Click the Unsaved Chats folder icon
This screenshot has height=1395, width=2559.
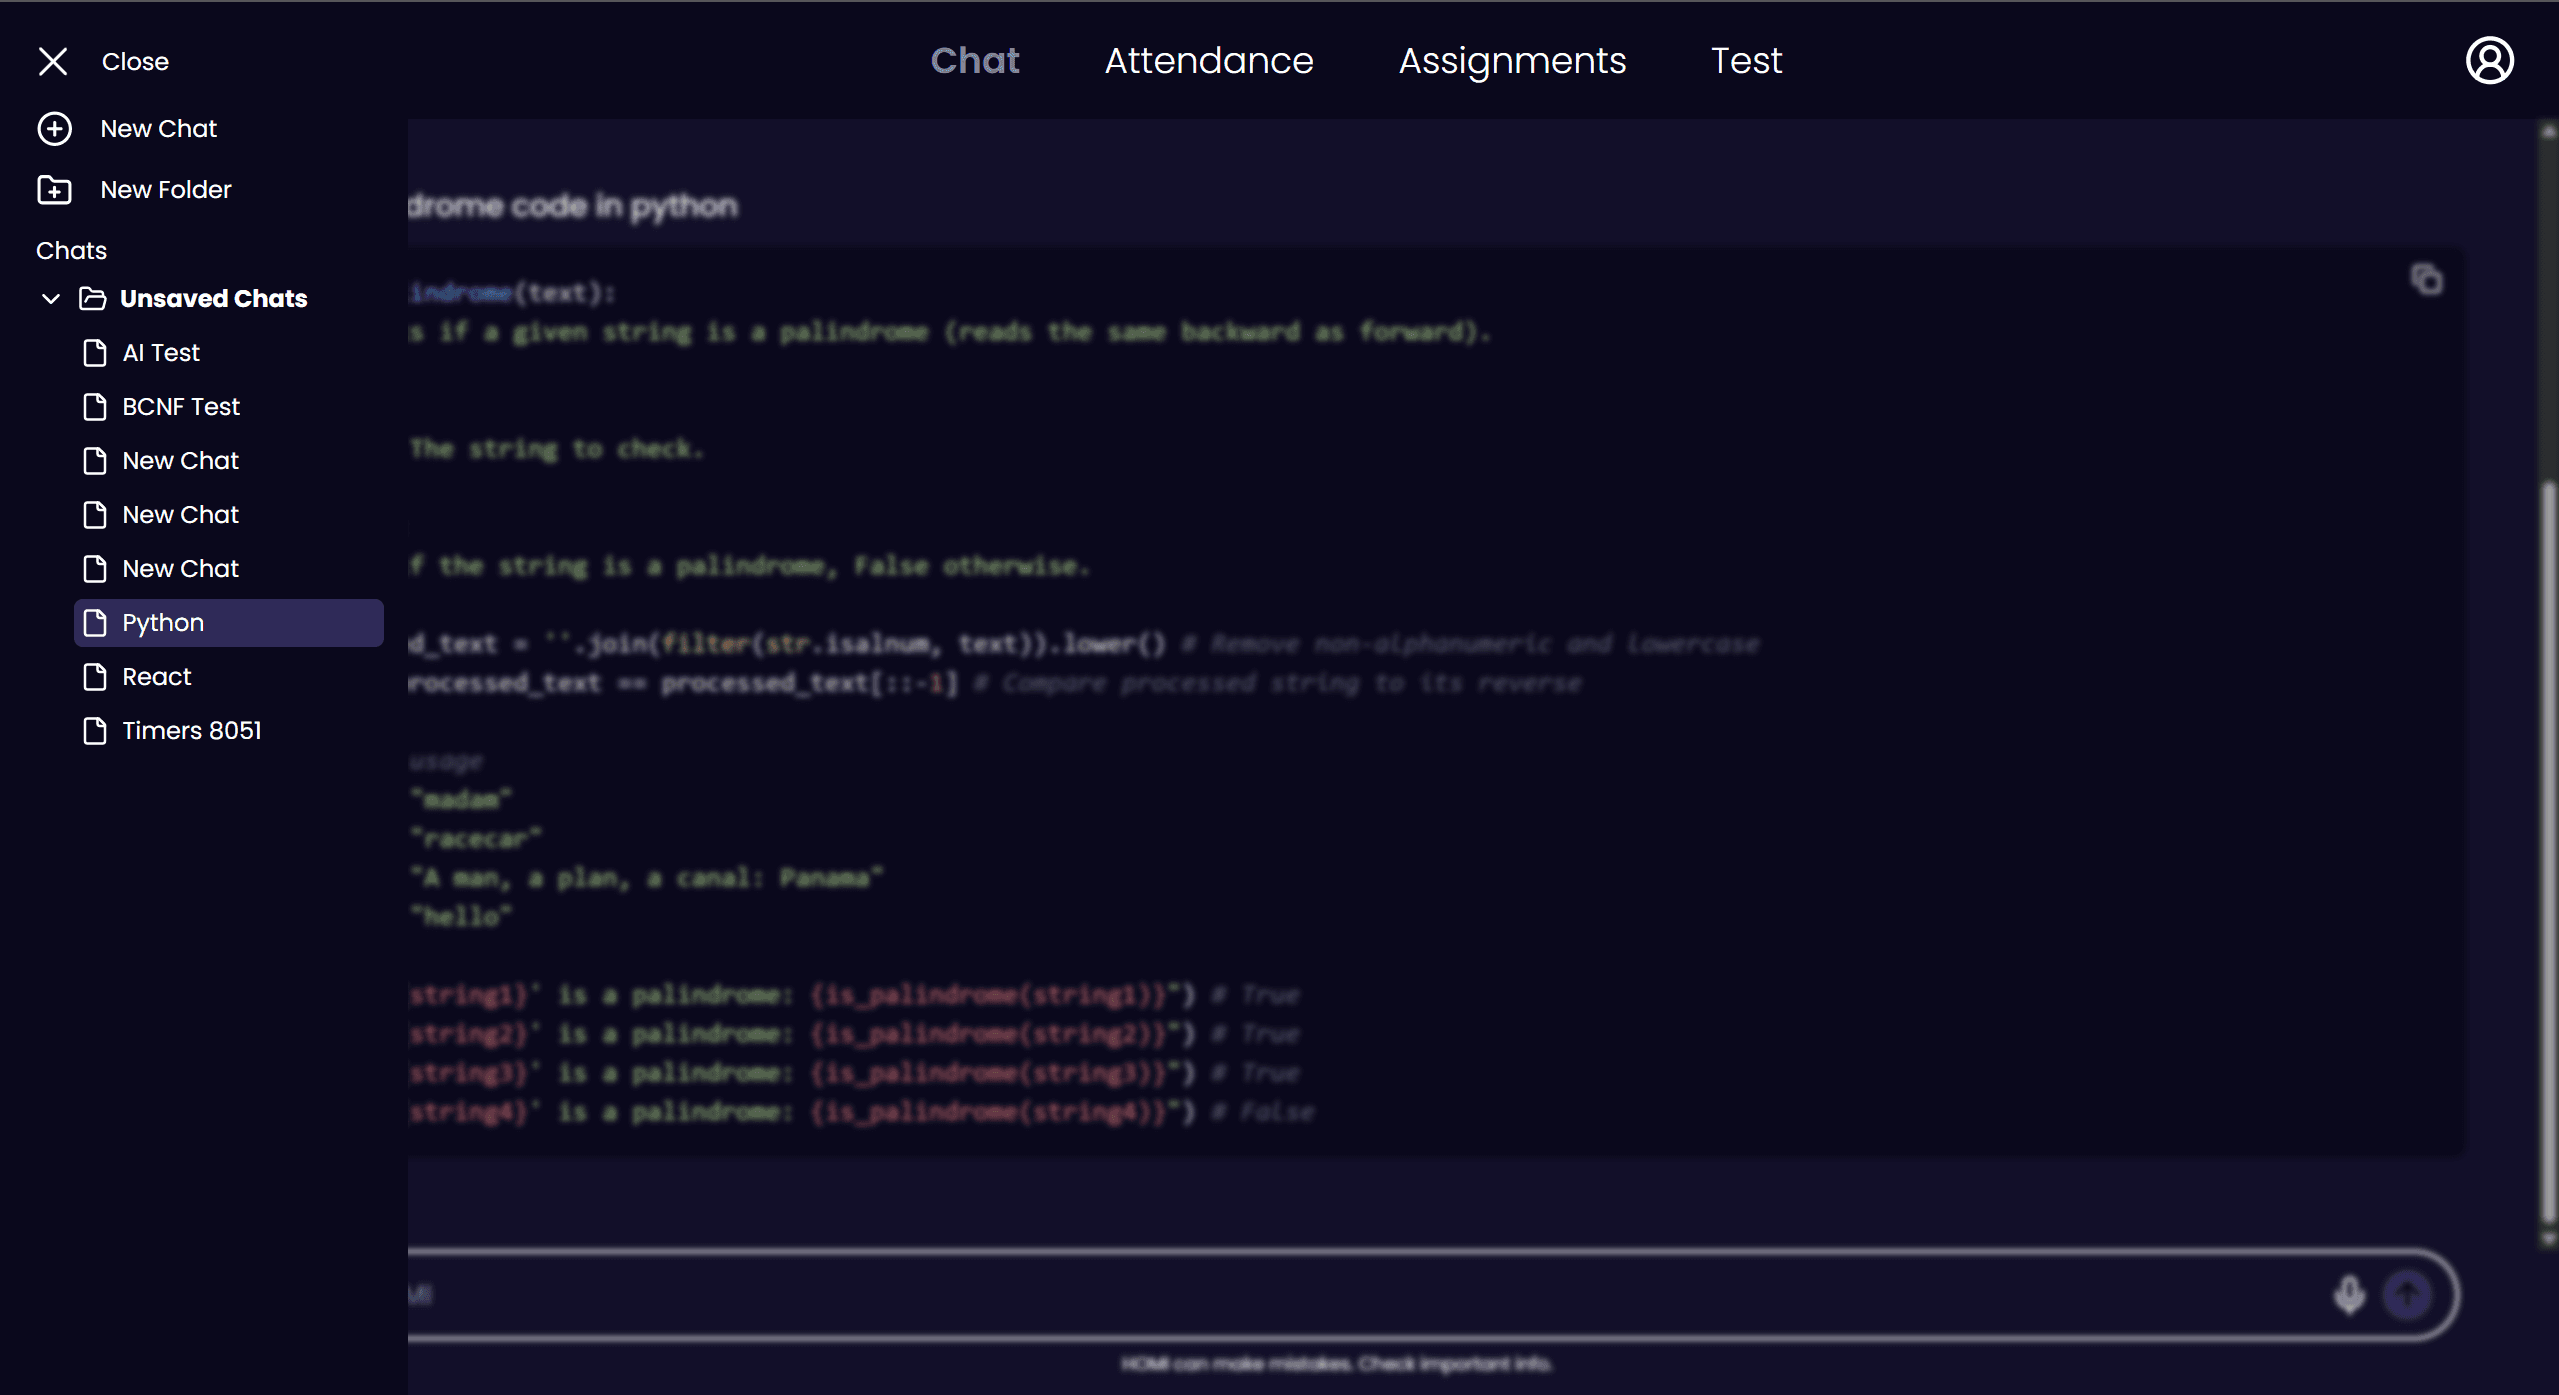pos(93,299)
